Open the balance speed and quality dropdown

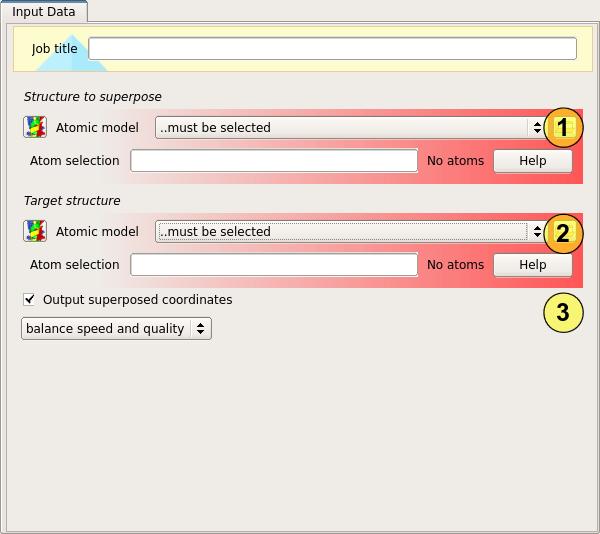click(116, 329)
